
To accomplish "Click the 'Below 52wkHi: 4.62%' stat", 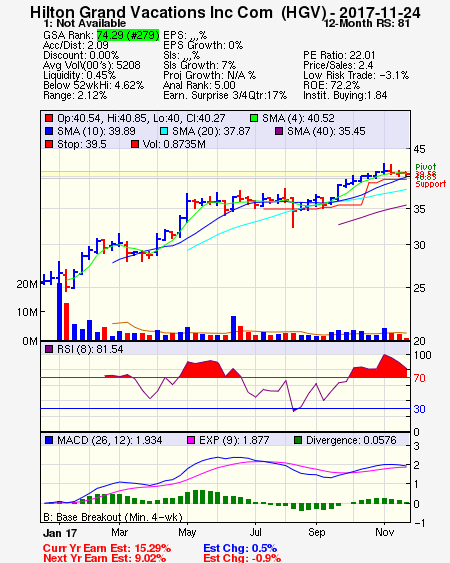I will tap(93, 85).
